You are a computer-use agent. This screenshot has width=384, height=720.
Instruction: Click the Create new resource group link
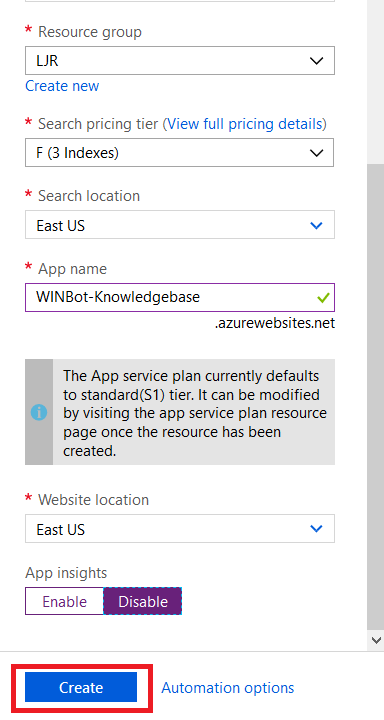pos(62,86)
